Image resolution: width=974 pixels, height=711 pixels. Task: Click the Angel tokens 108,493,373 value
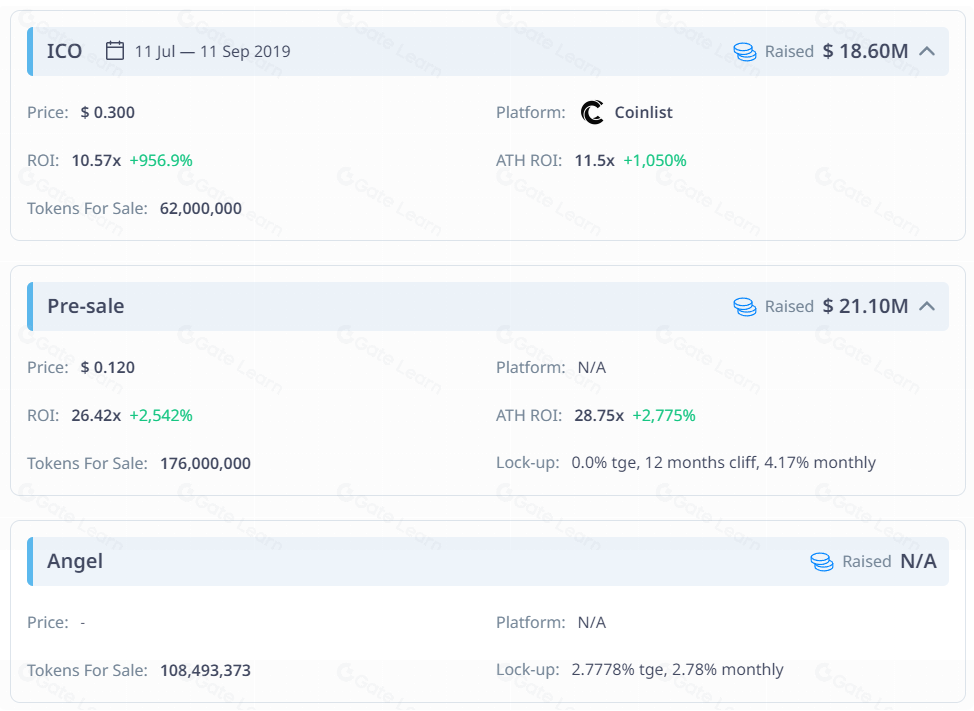click(x=205, y=670)
